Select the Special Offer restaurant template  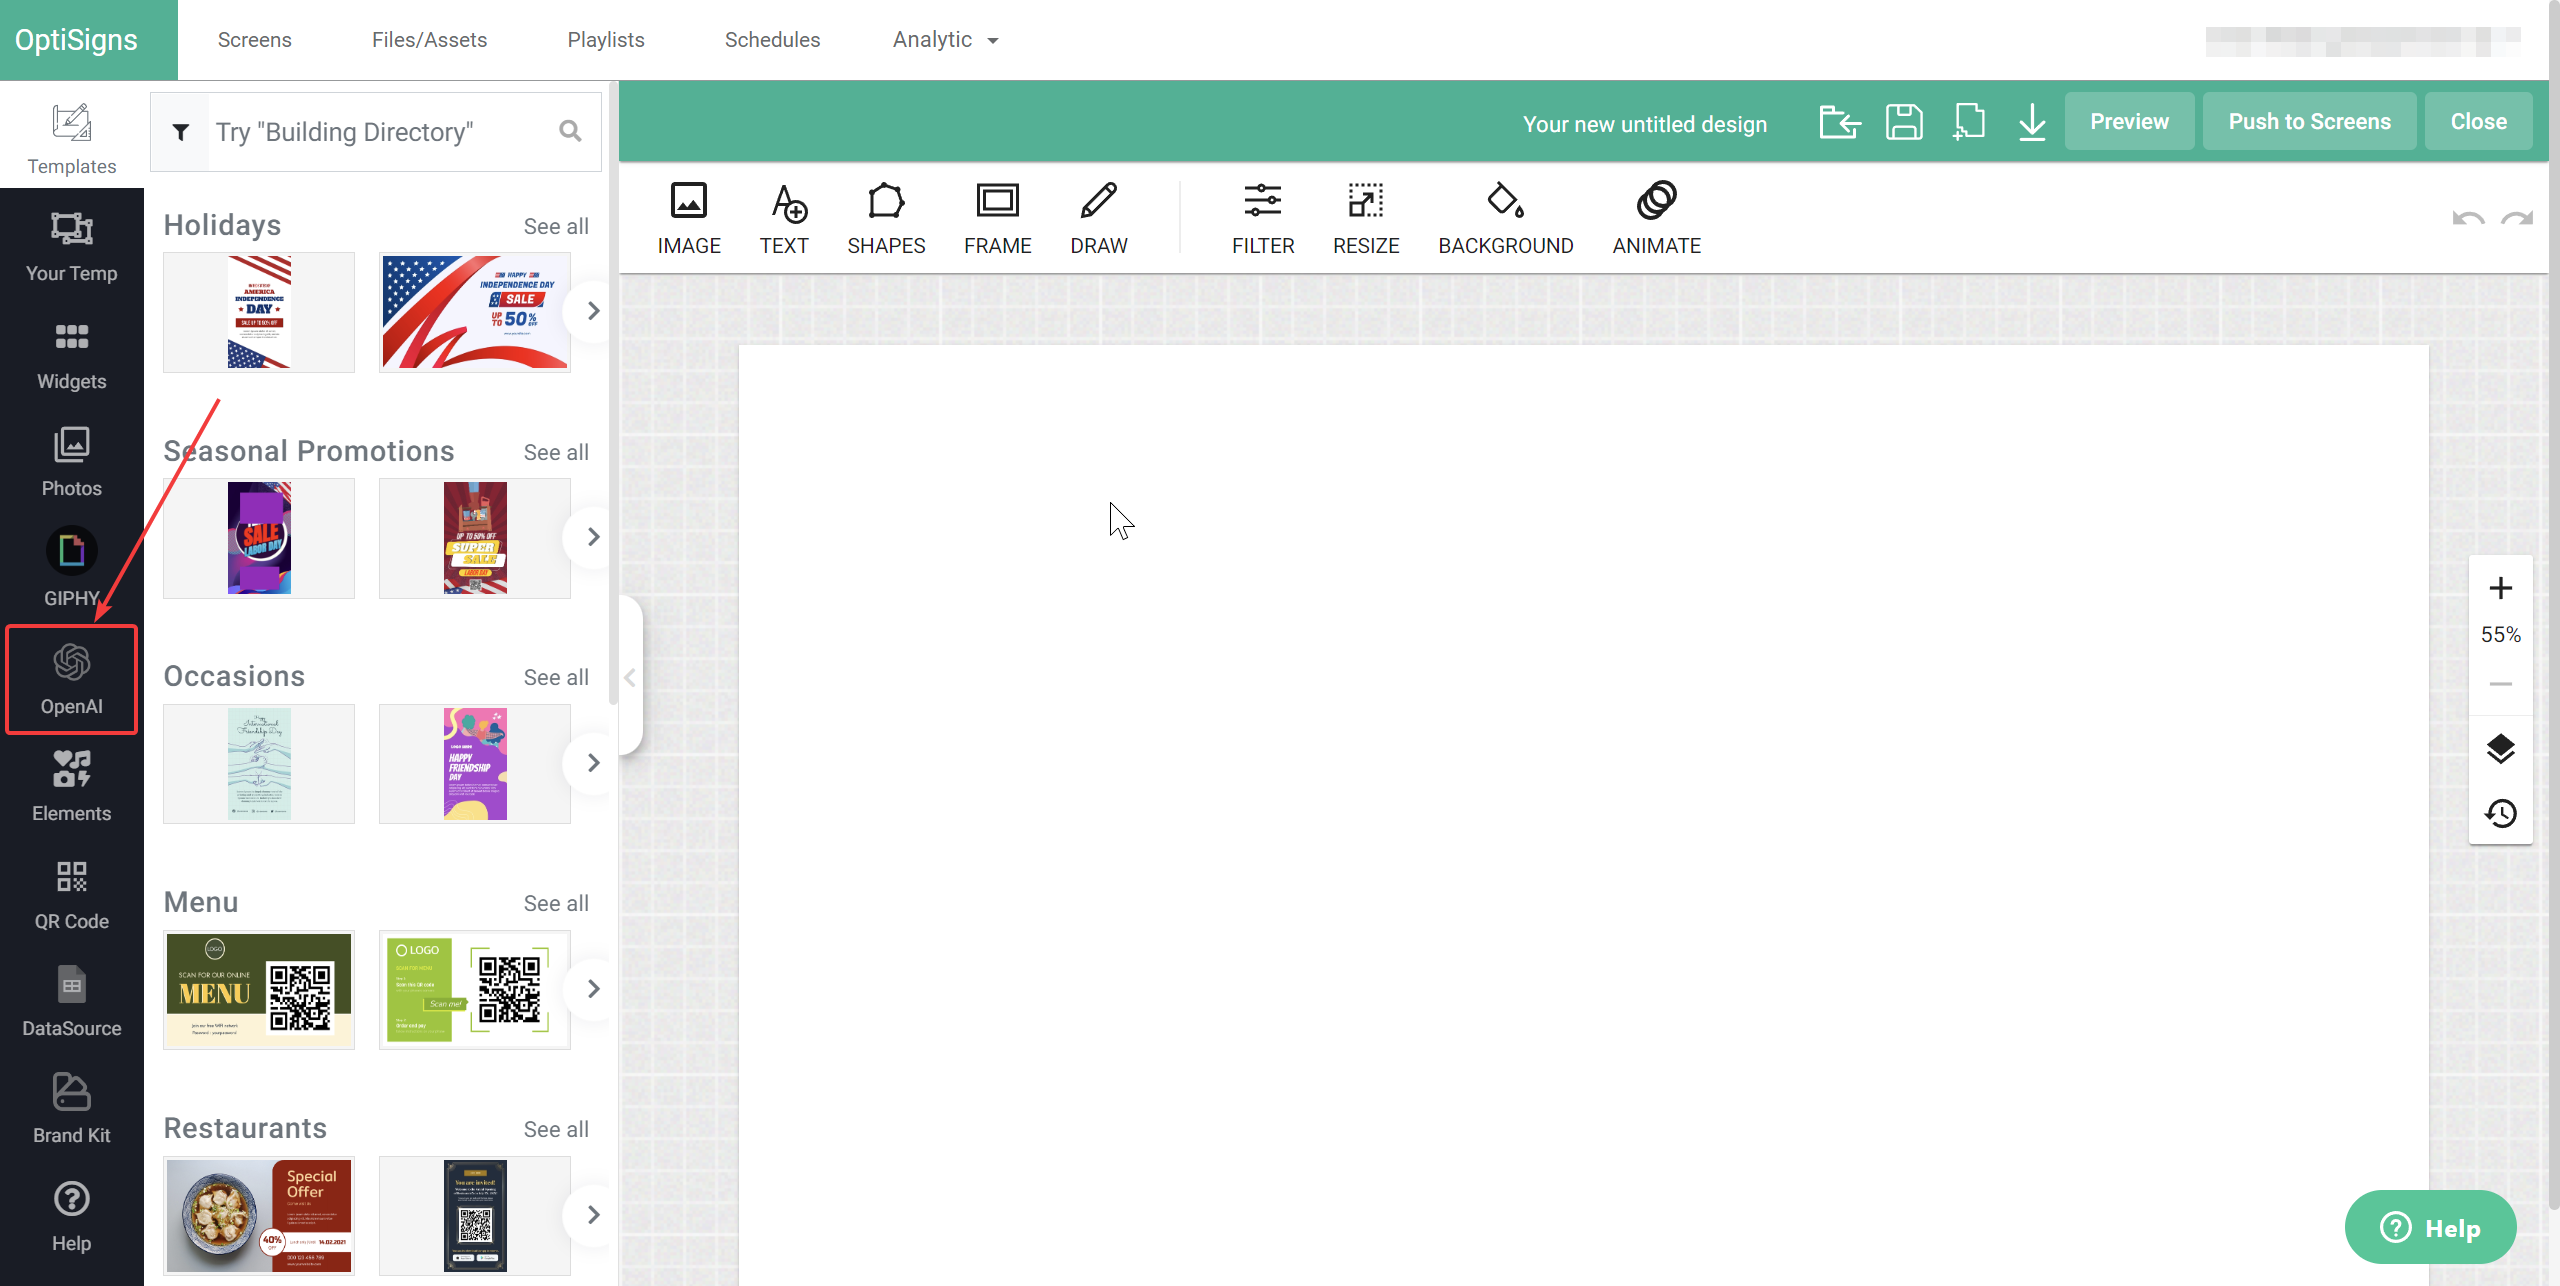click(259, 1216)
